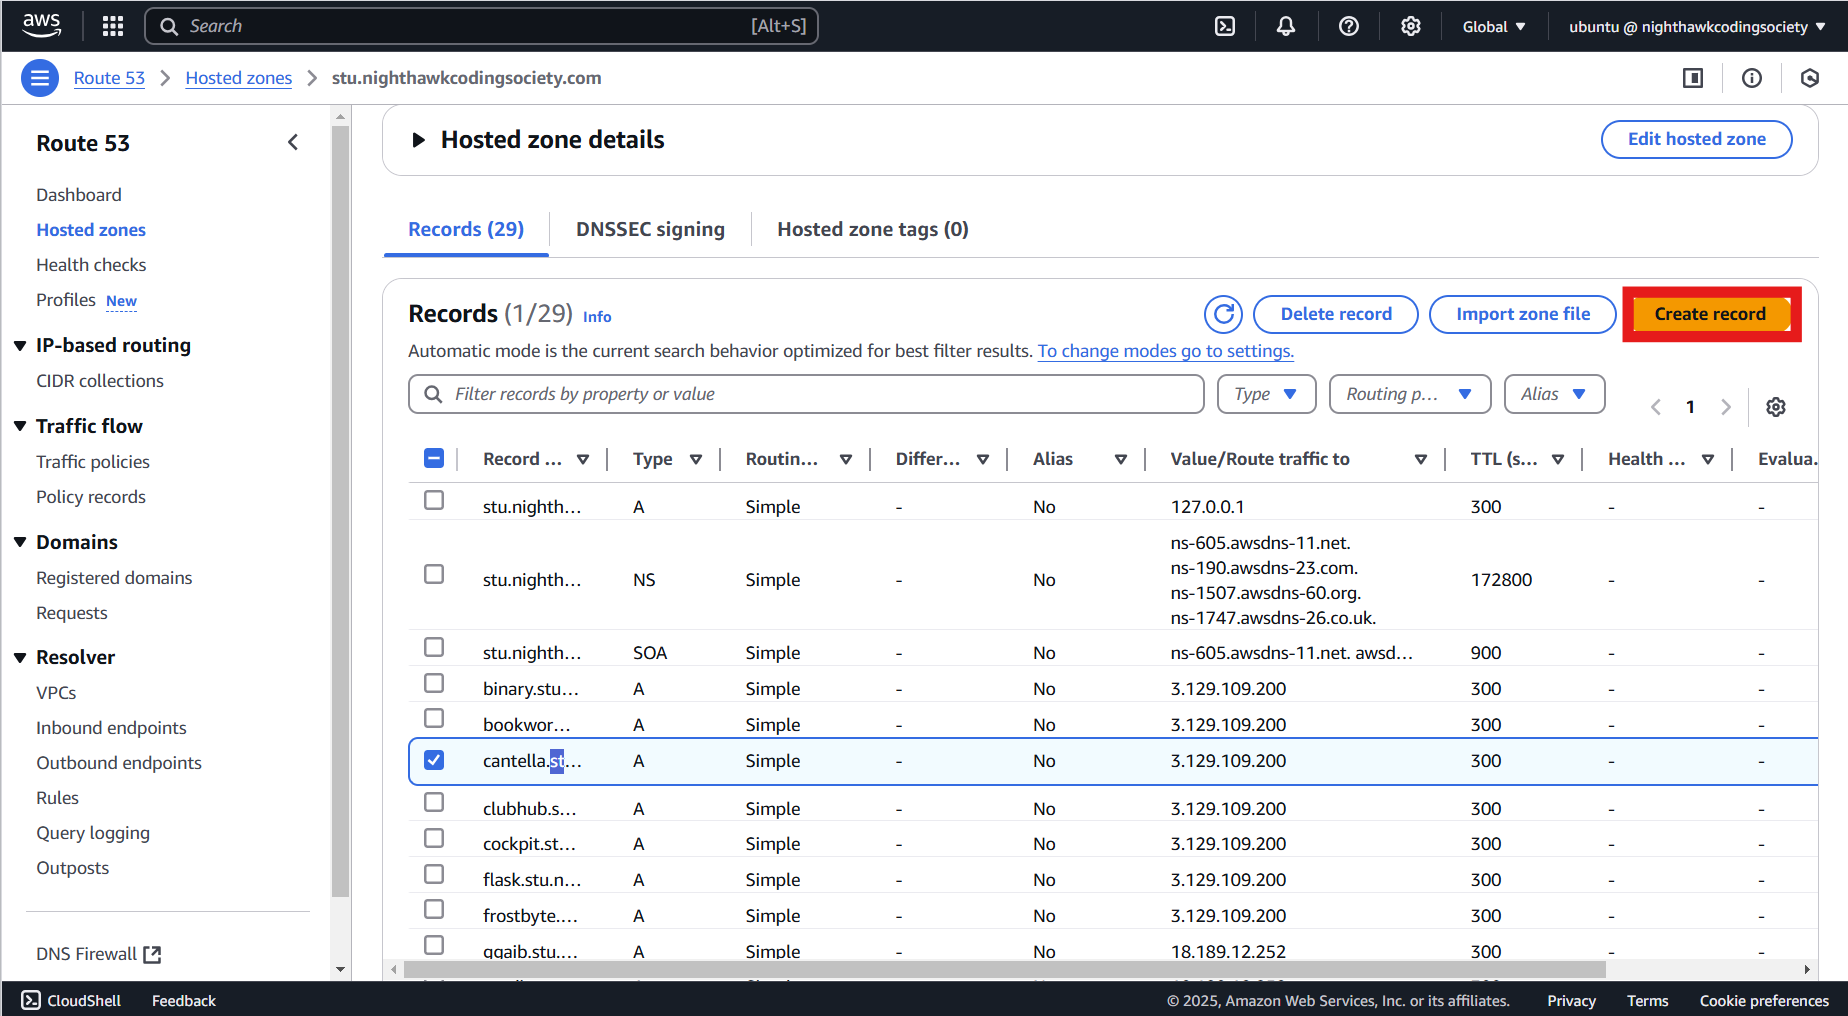1848x1016 pixels.
Task: Select the NS record checkbox
Action: click(434, 574)
